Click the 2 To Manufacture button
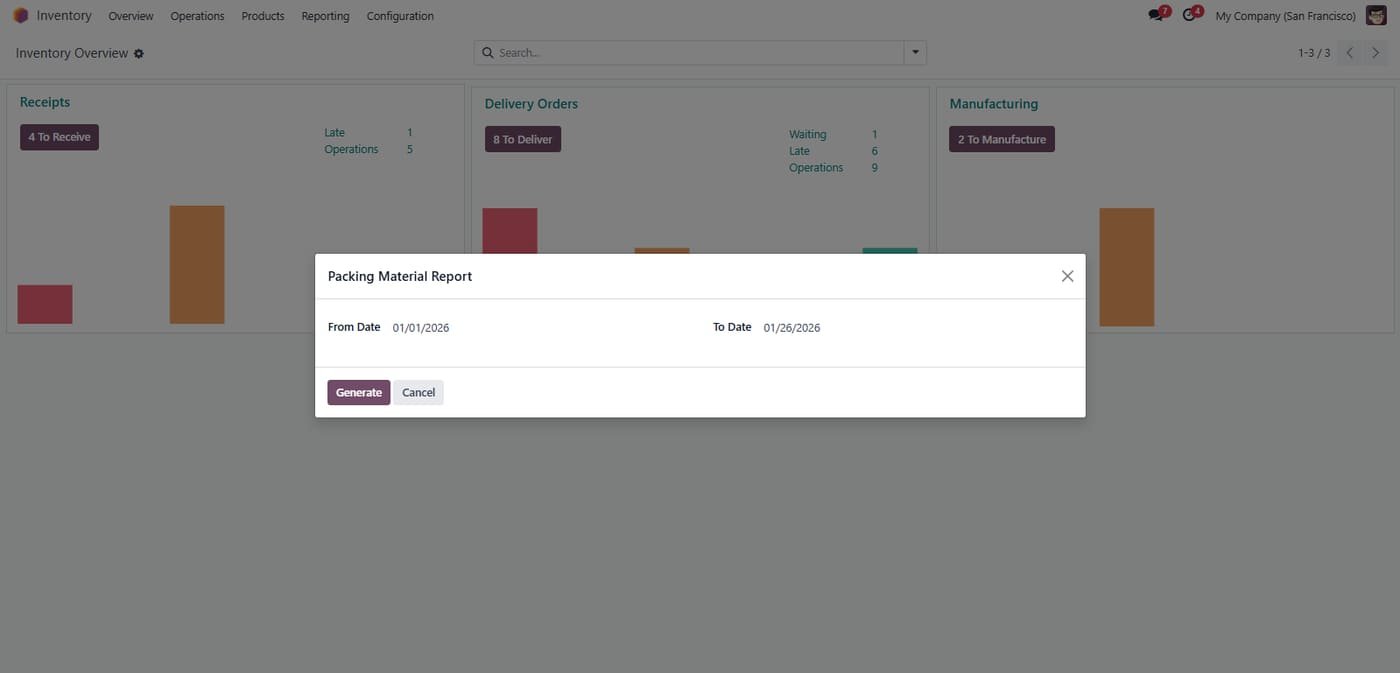This screenshot has width=1400, height=673. pos(1002,139)
